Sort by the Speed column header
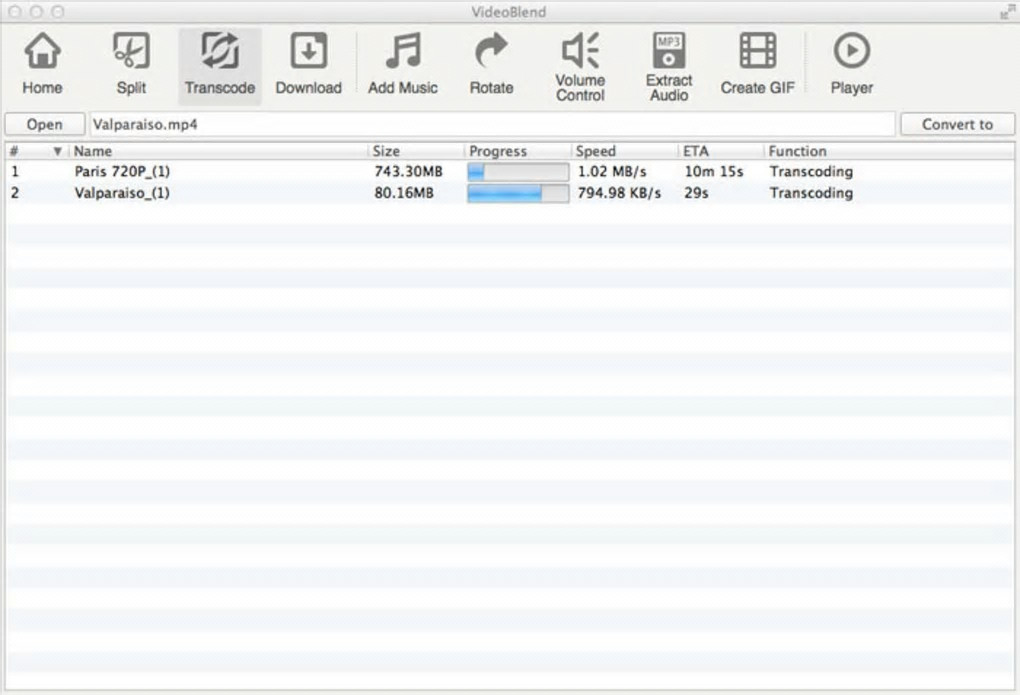Viewport: 1020px width, 695px height. point(625,151)
